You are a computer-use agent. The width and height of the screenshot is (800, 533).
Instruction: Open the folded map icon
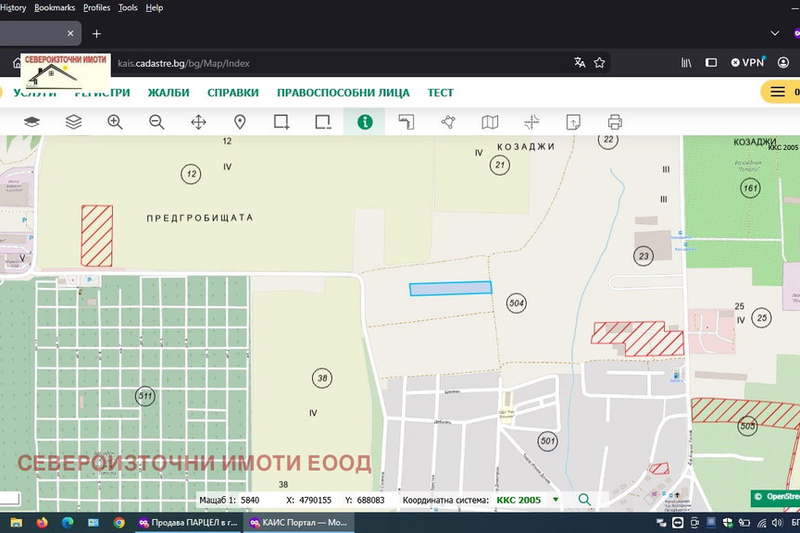490,122
